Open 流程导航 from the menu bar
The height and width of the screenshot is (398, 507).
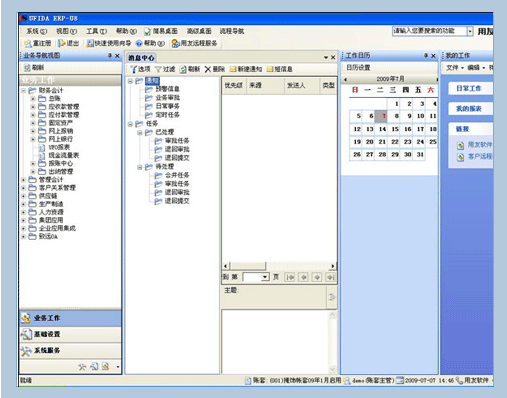pyautogui.click(x=232, y=31)
